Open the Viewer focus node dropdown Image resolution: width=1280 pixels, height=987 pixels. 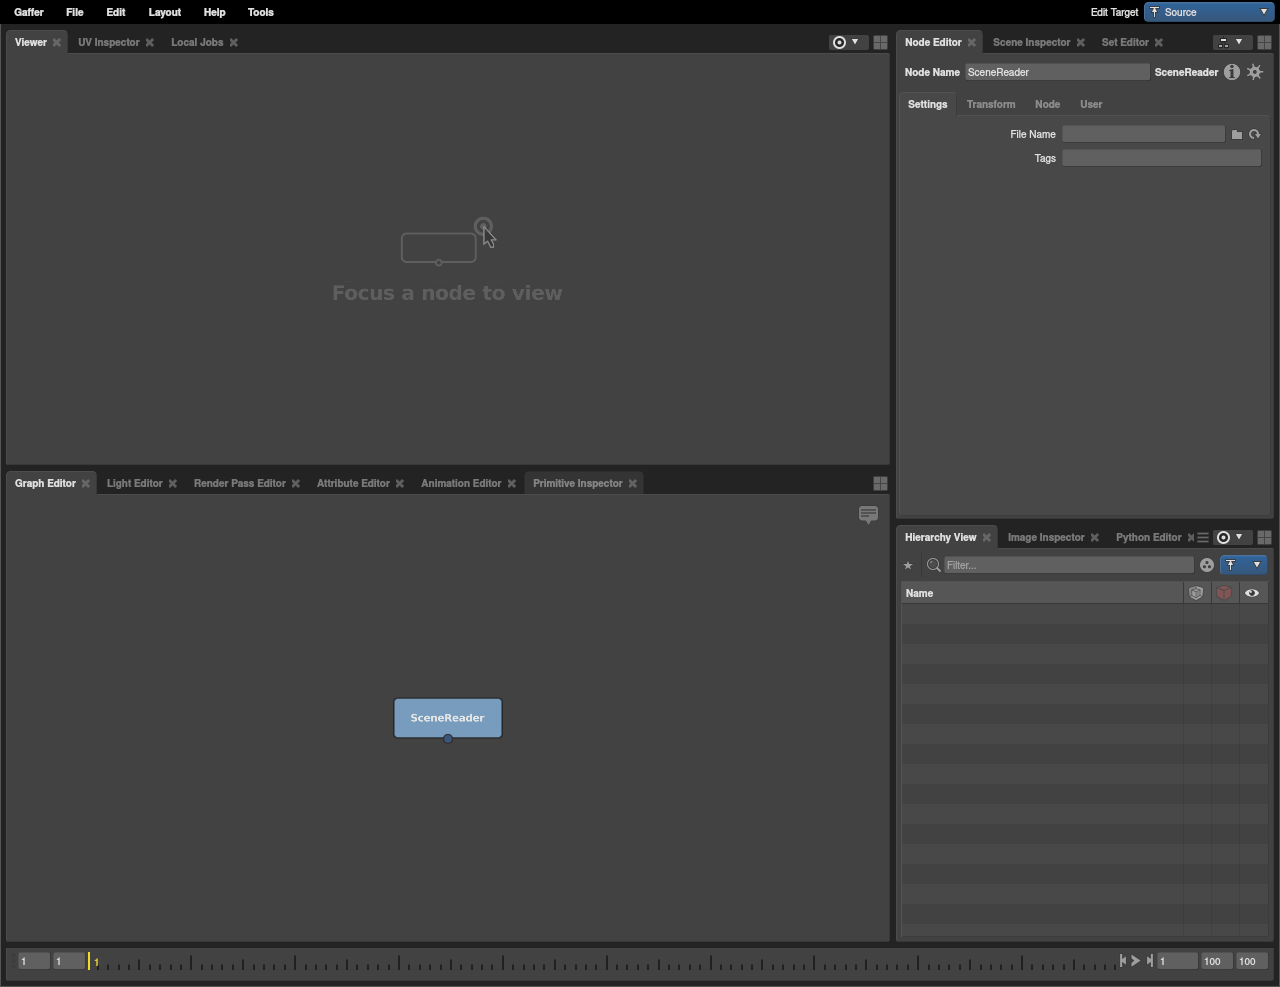[x=846, y=42]
